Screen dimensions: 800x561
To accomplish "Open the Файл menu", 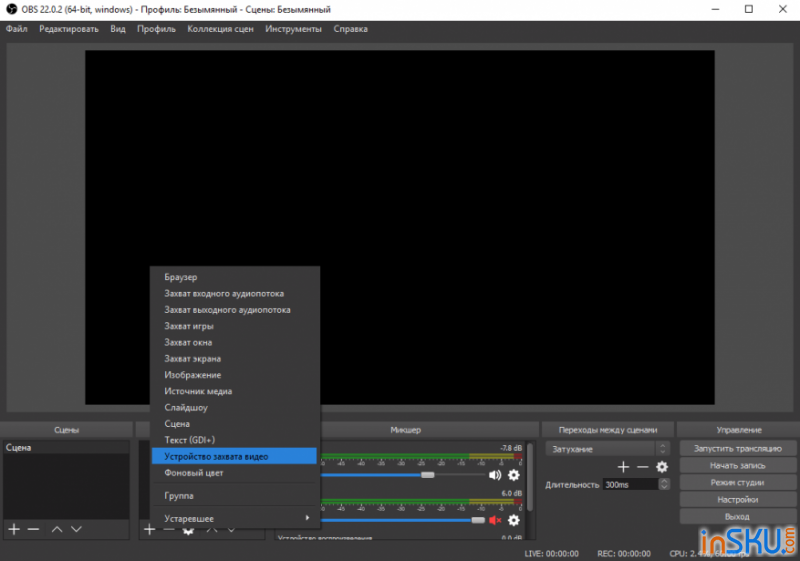I will 16,29.
